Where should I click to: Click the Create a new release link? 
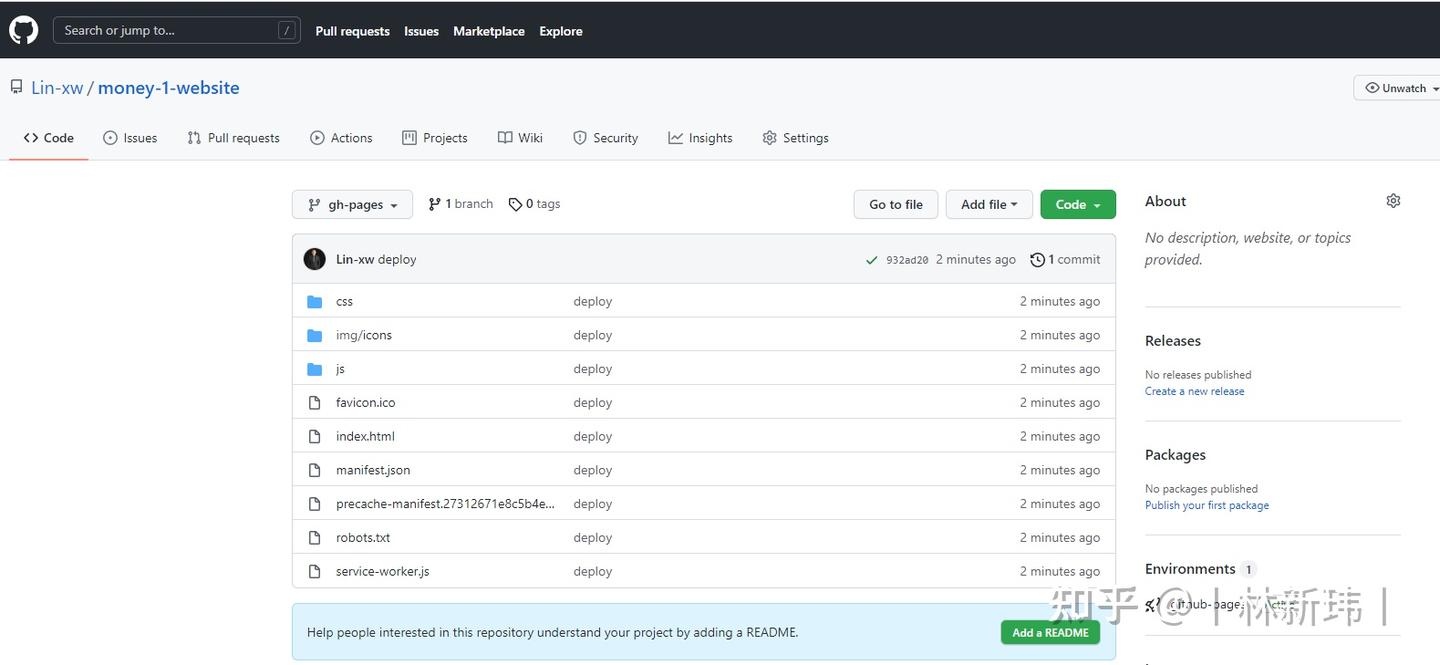pos(1195,391)
